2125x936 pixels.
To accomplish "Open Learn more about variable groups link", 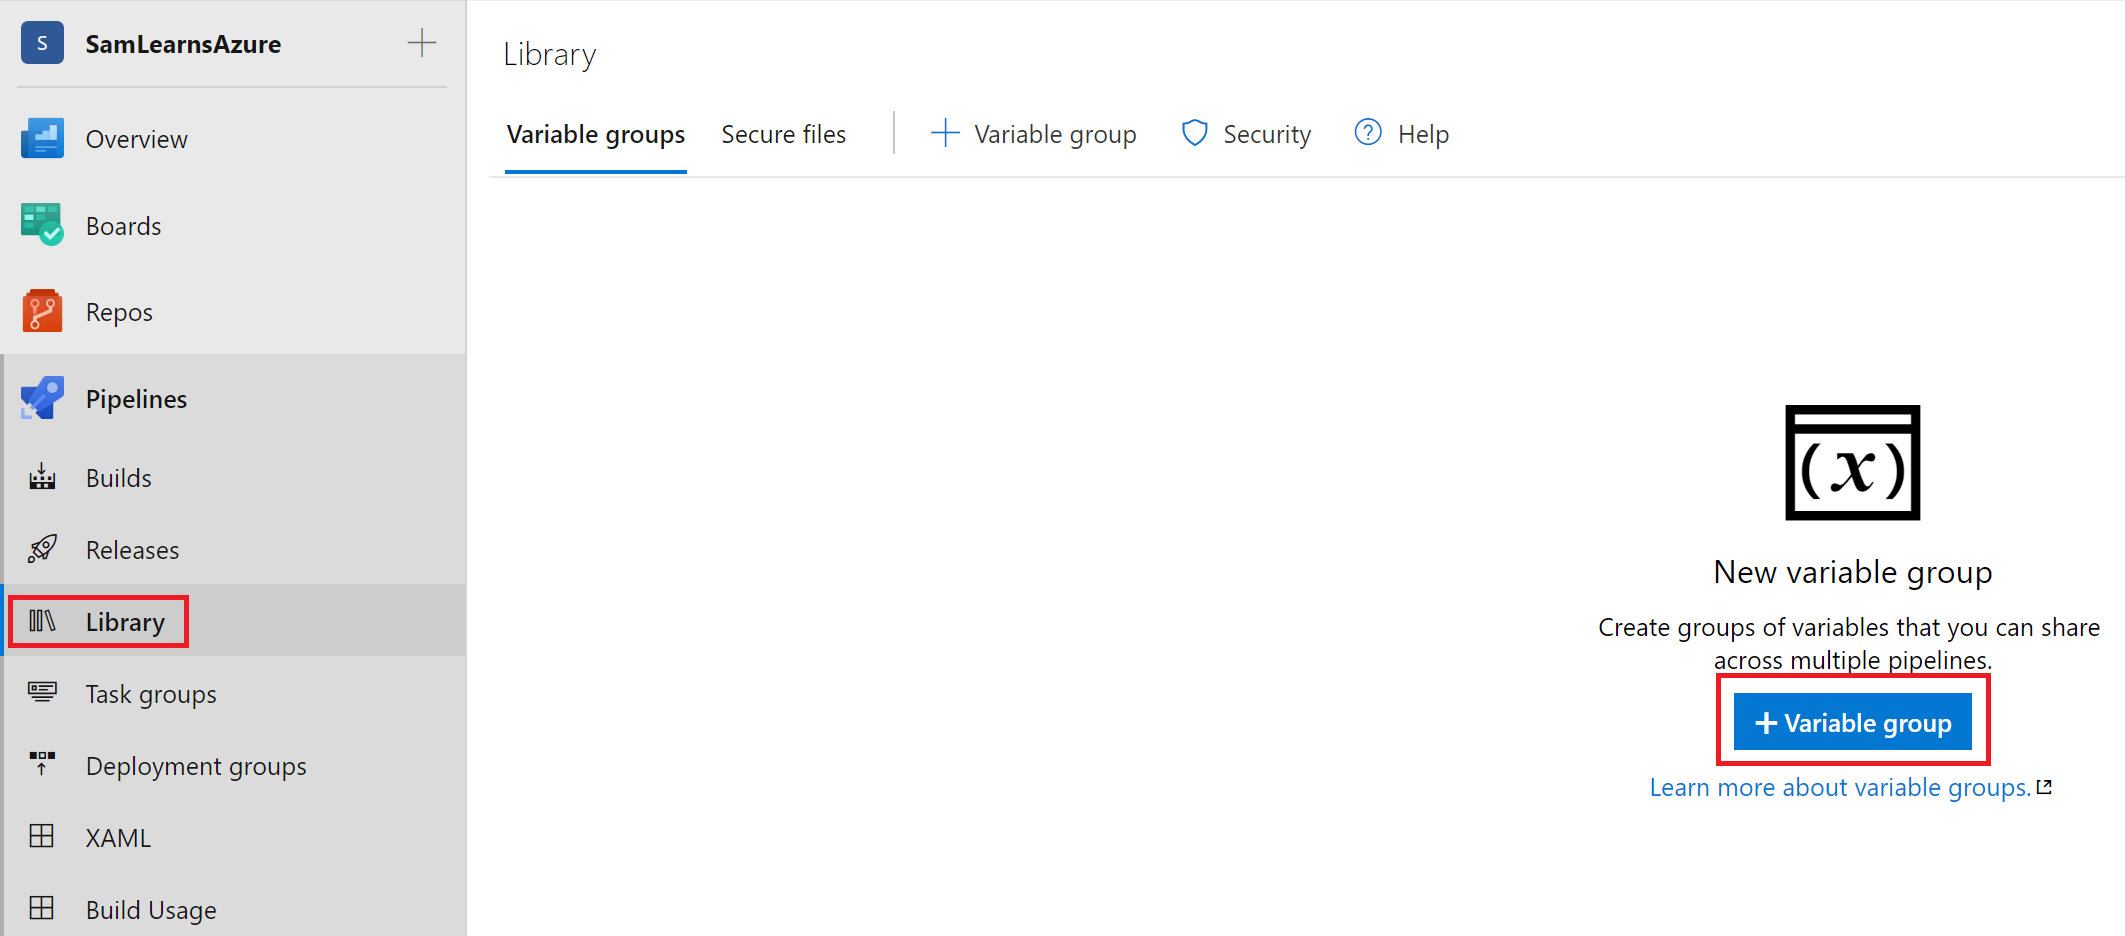I will [1839, 788].
